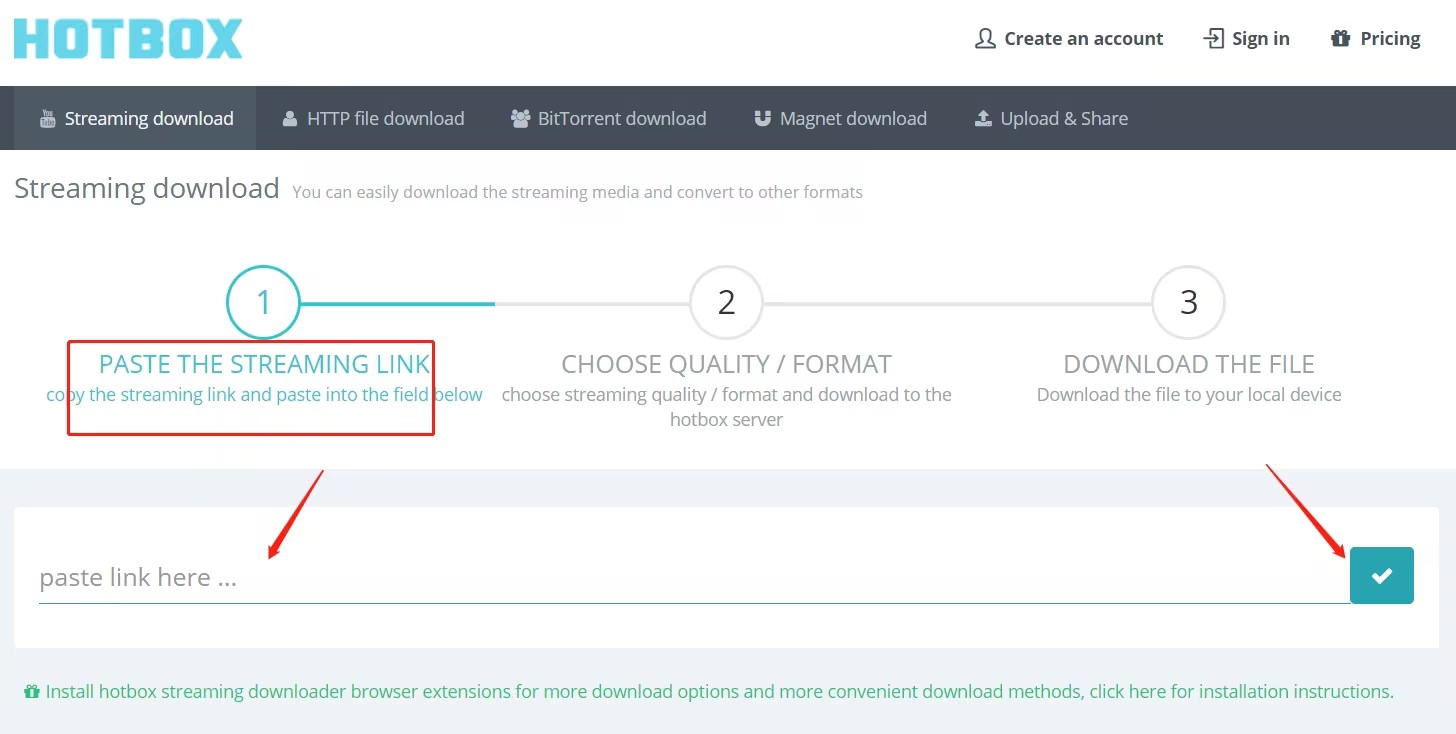The image size is (1456, 734).
Task: Click the group icon in BitTorrent download tab
Action: [x=520, y=119]
